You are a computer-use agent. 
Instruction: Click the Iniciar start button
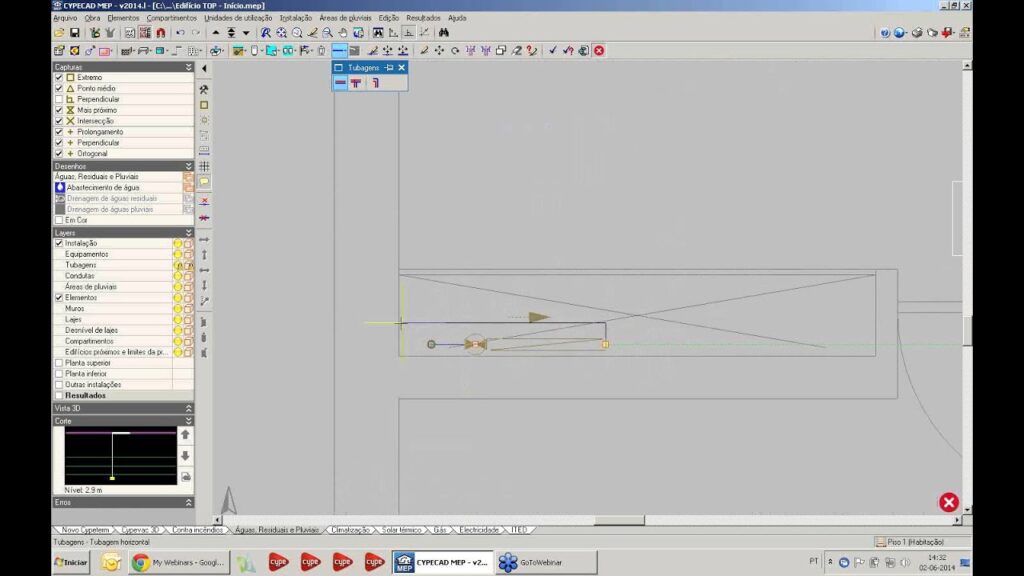click(71, 562)
